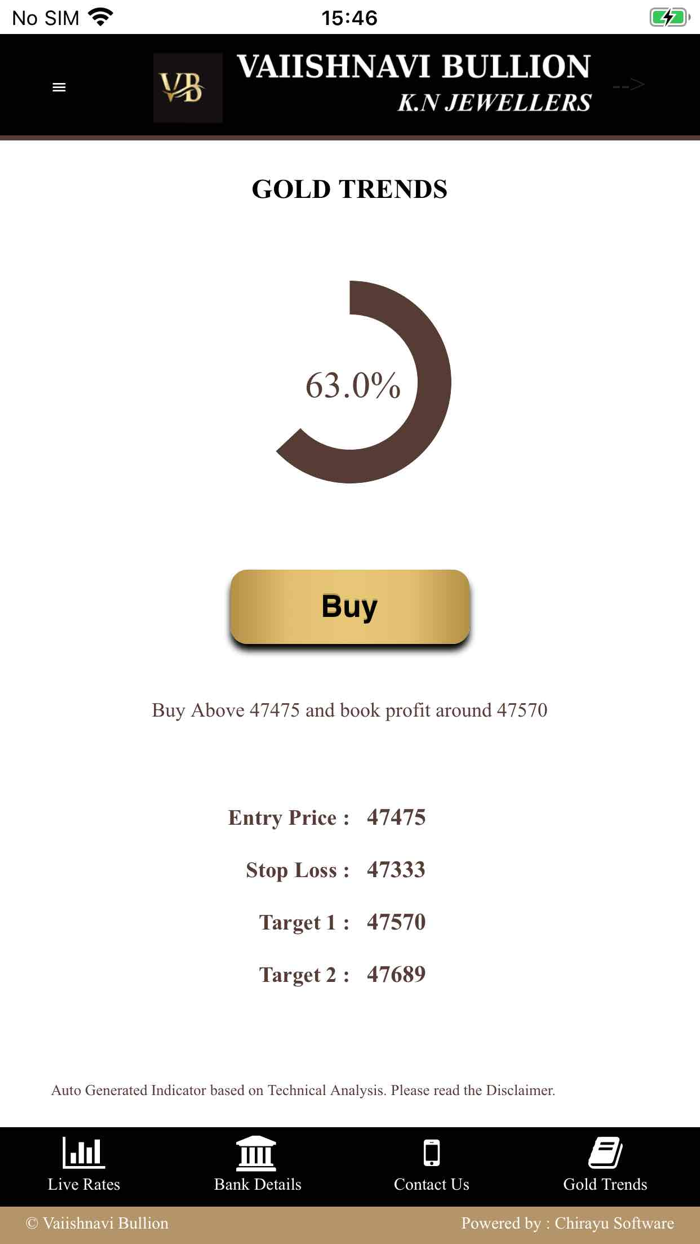This screenshot has width=700, height=1244.
Task: Click Powered by Chirayu Software link
Action: pyautogui.click(x=567, y=1223)
